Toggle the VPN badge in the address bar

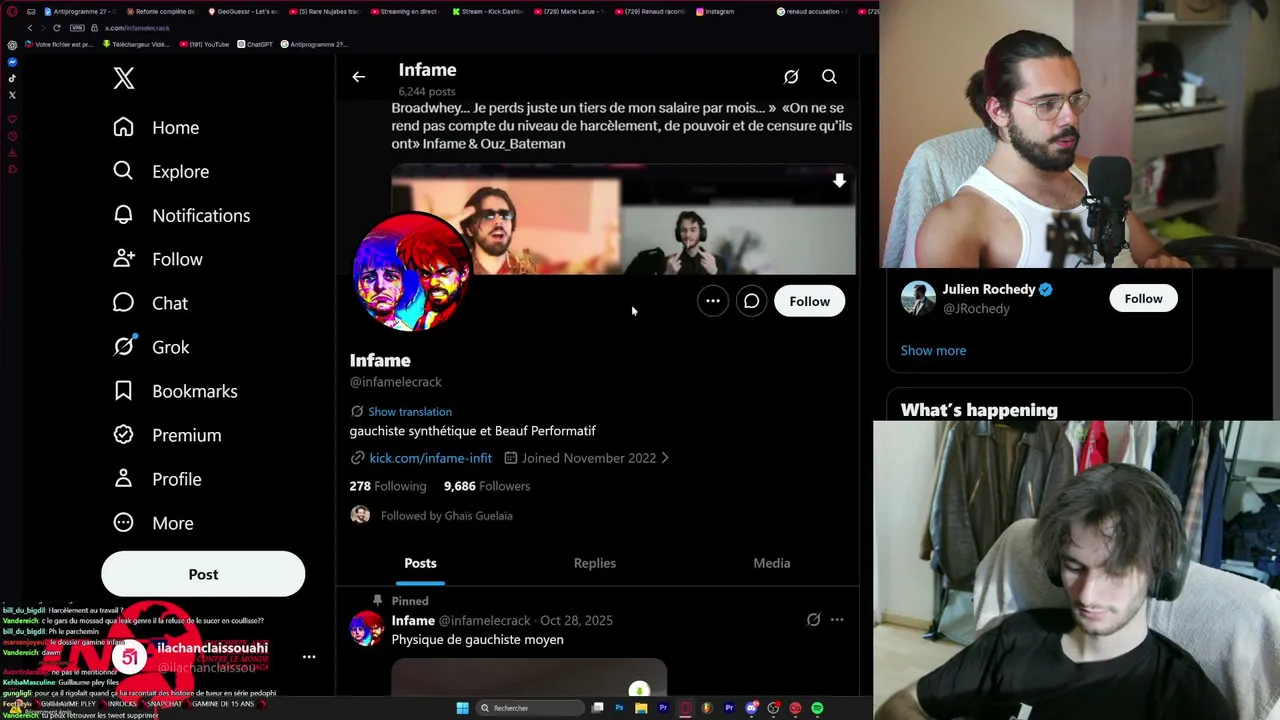pos(77,28)
